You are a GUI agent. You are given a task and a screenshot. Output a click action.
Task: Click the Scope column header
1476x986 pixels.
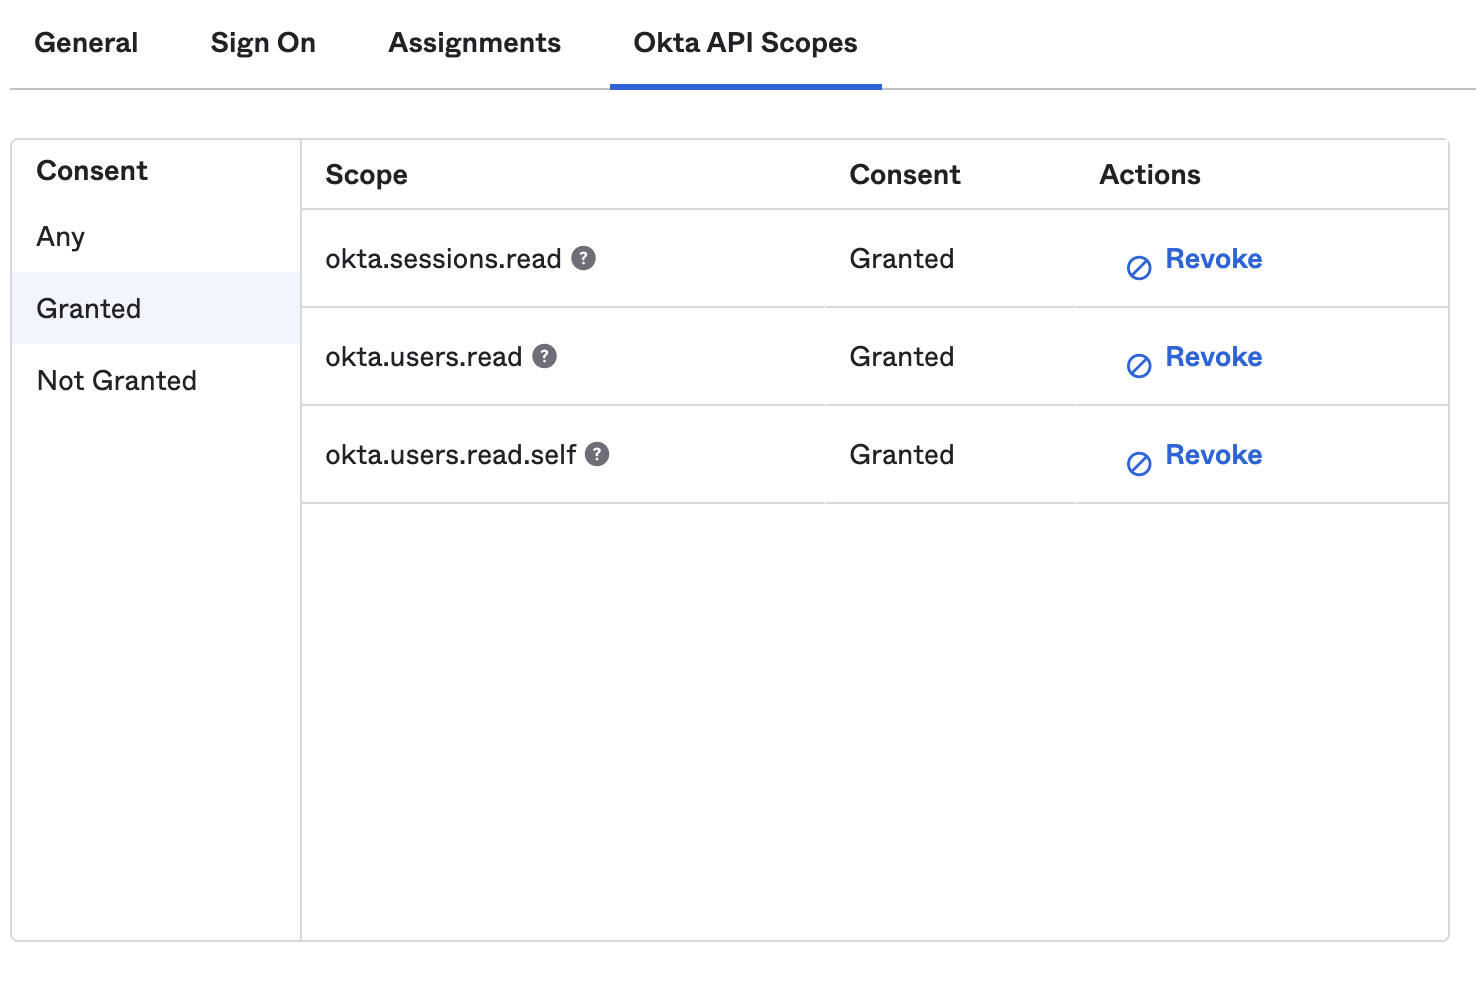click(x=367, y=175)
